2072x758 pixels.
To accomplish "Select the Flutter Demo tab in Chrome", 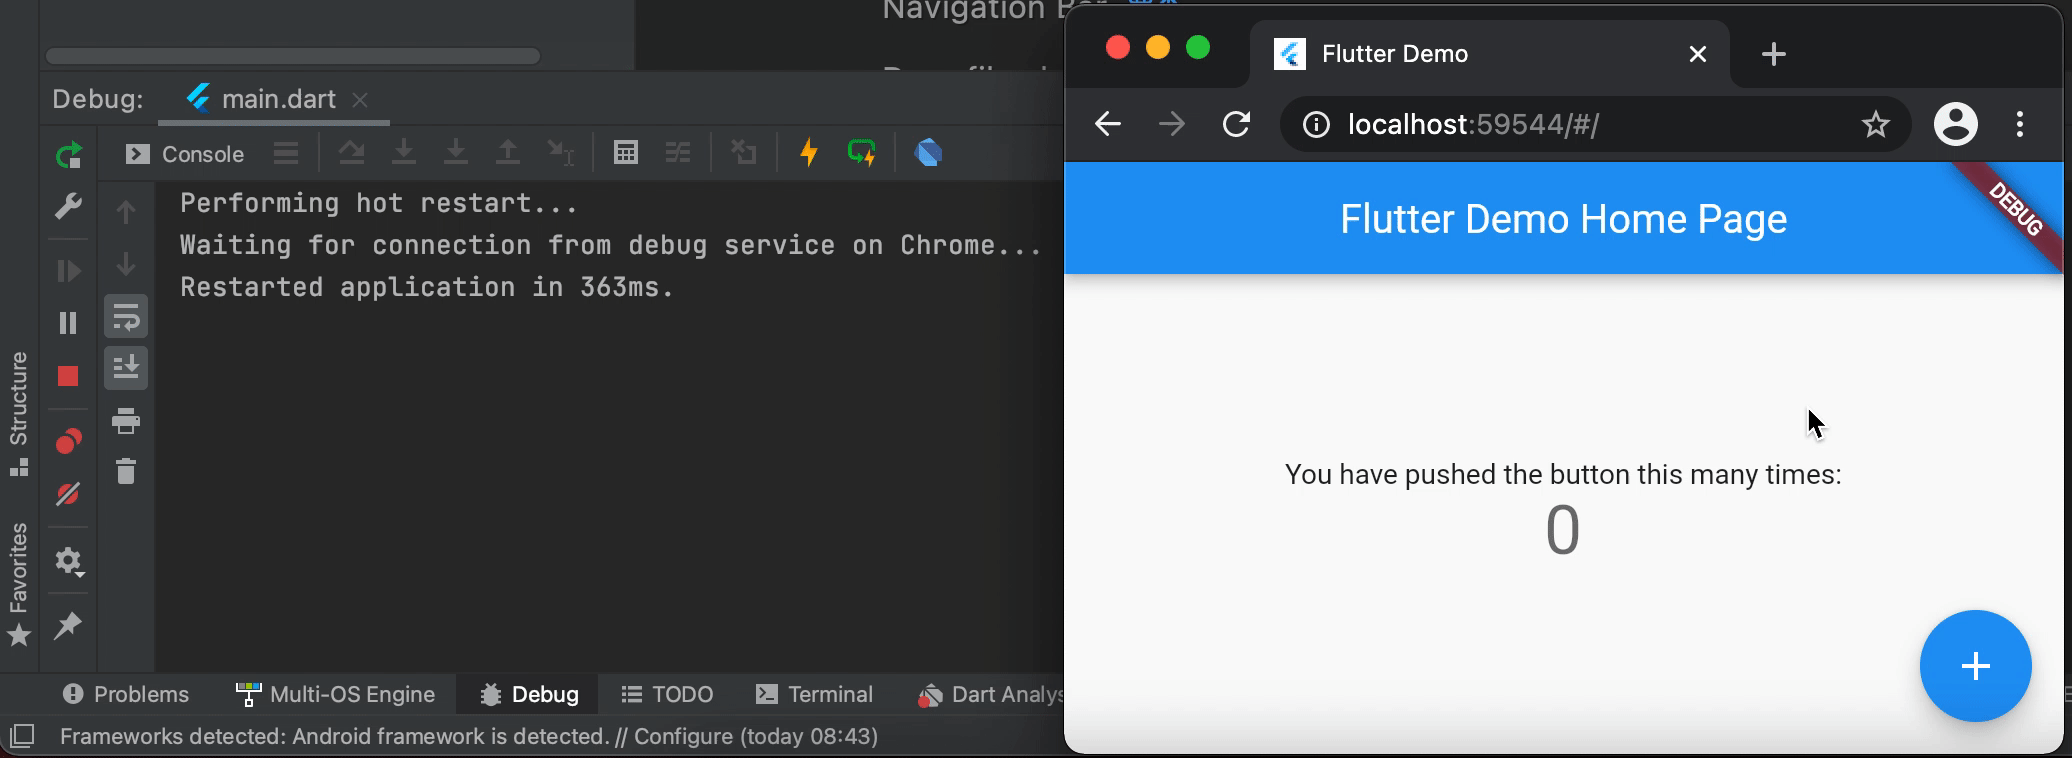I will coord(1489,54).
